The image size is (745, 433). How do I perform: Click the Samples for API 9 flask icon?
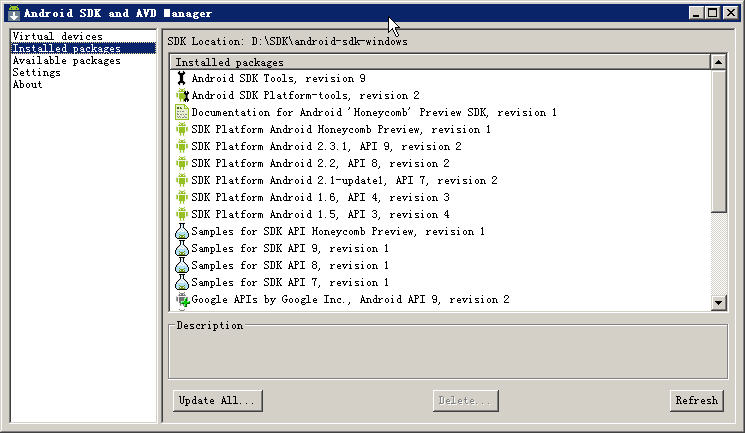click(x=182, y=248)
